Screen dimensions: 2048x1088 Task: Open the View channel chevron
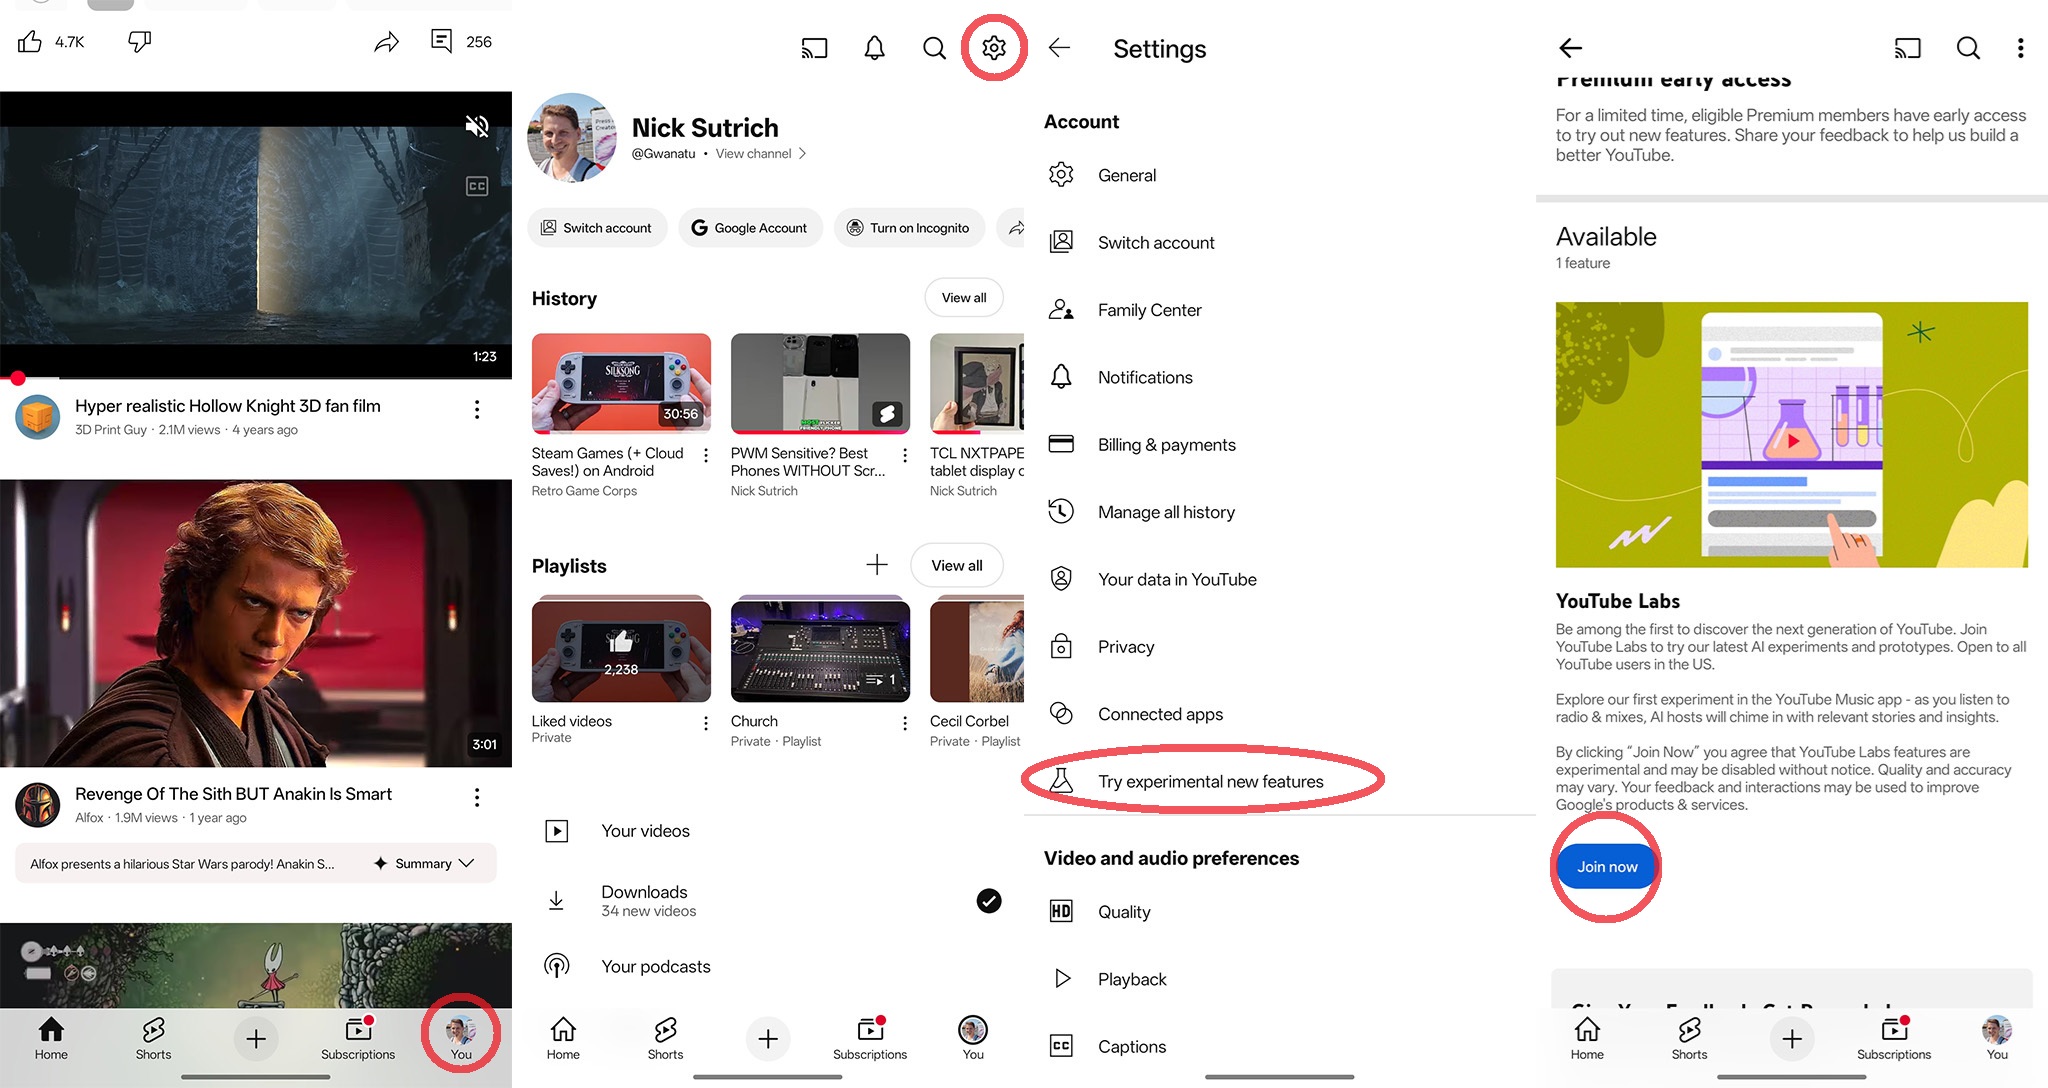click(802, 153)
